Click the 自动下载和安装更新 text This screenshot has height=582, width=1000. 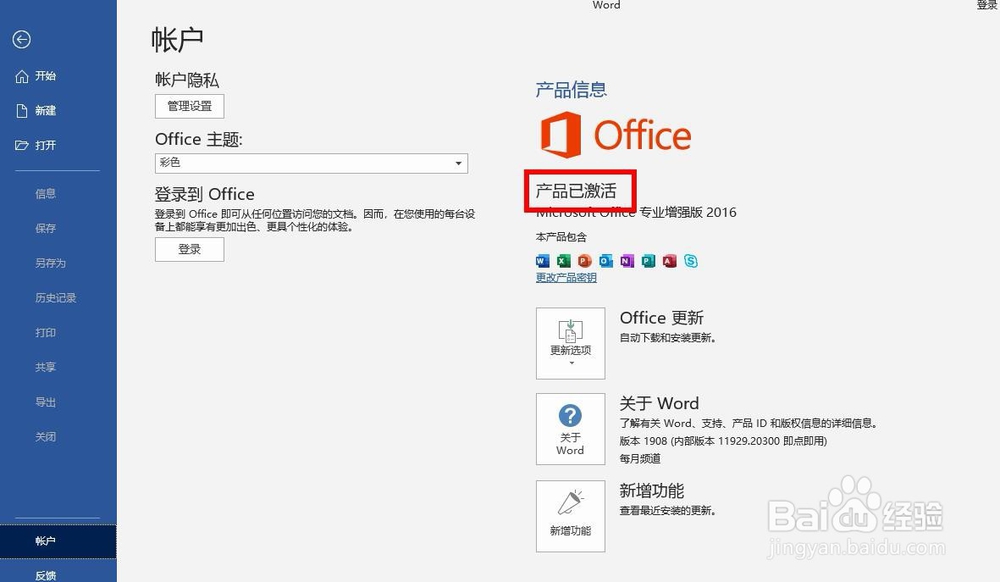668,337
